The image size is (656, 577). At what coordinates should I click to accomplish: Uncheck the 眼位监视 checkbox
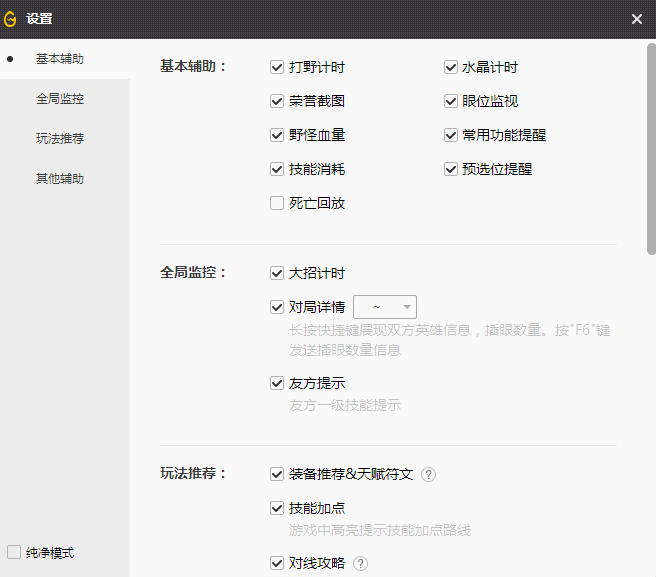click(x=451, y=102)
